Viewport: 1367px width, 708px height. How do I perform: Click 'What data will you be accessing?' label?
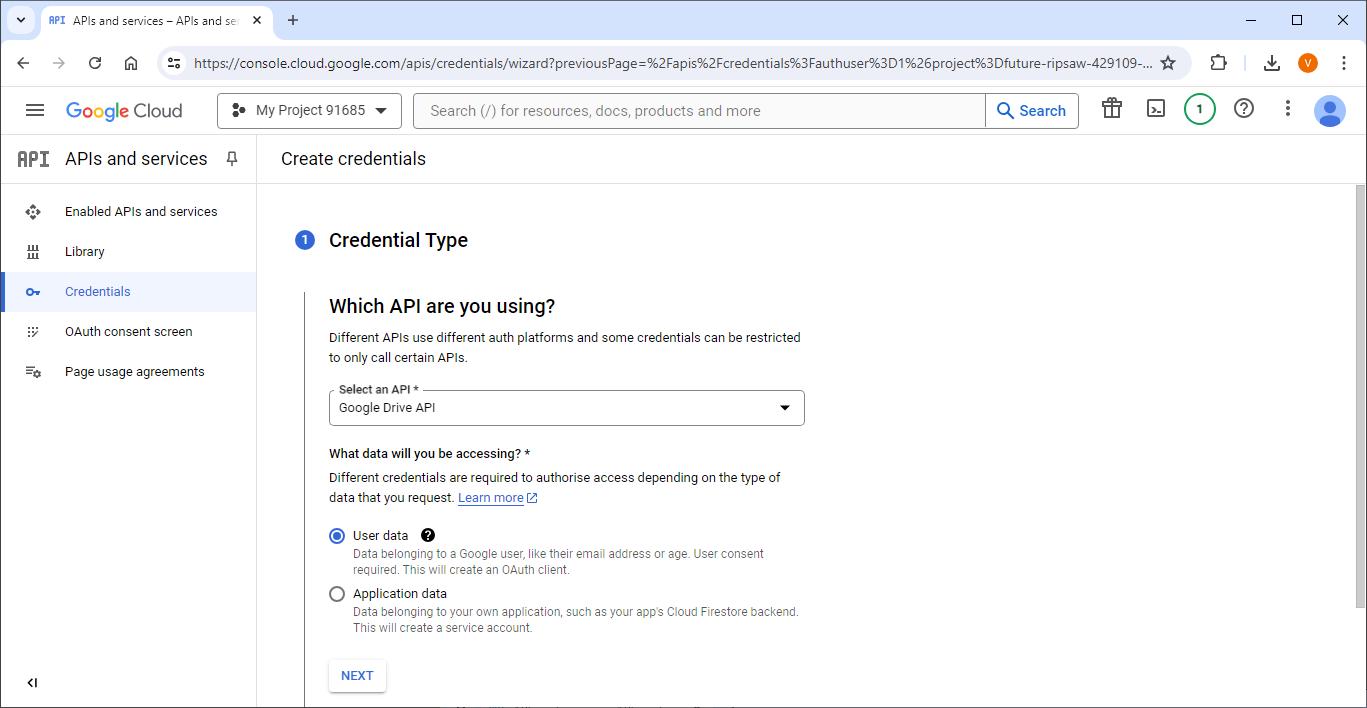point(429,454)
